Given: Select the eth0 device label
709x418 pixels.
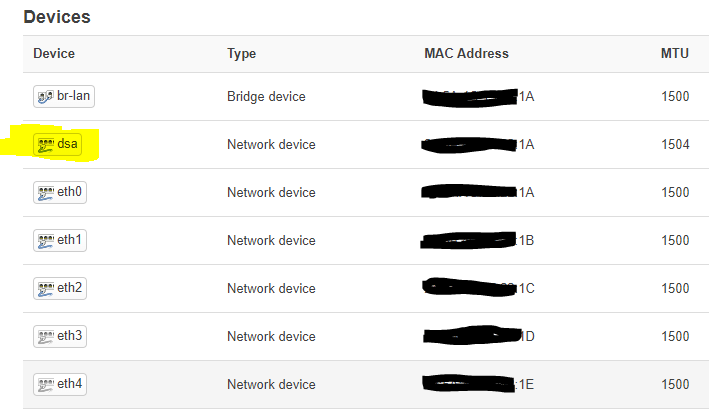Looking at the screenshot, I should 69,192.
